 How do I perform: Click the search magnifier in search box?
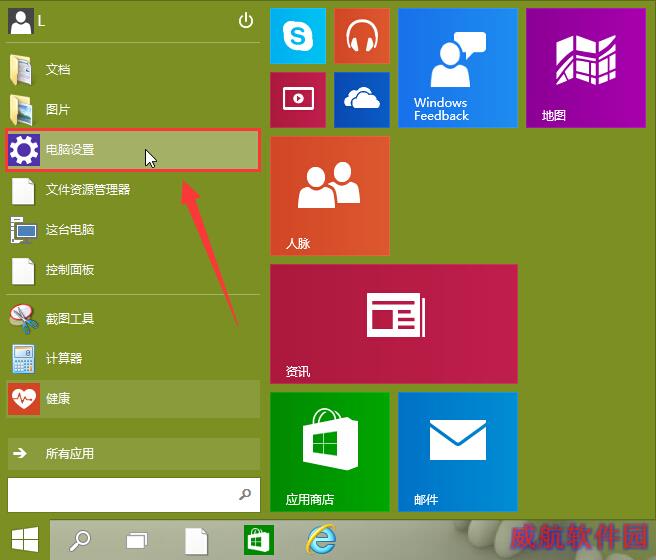pos(245,494)
